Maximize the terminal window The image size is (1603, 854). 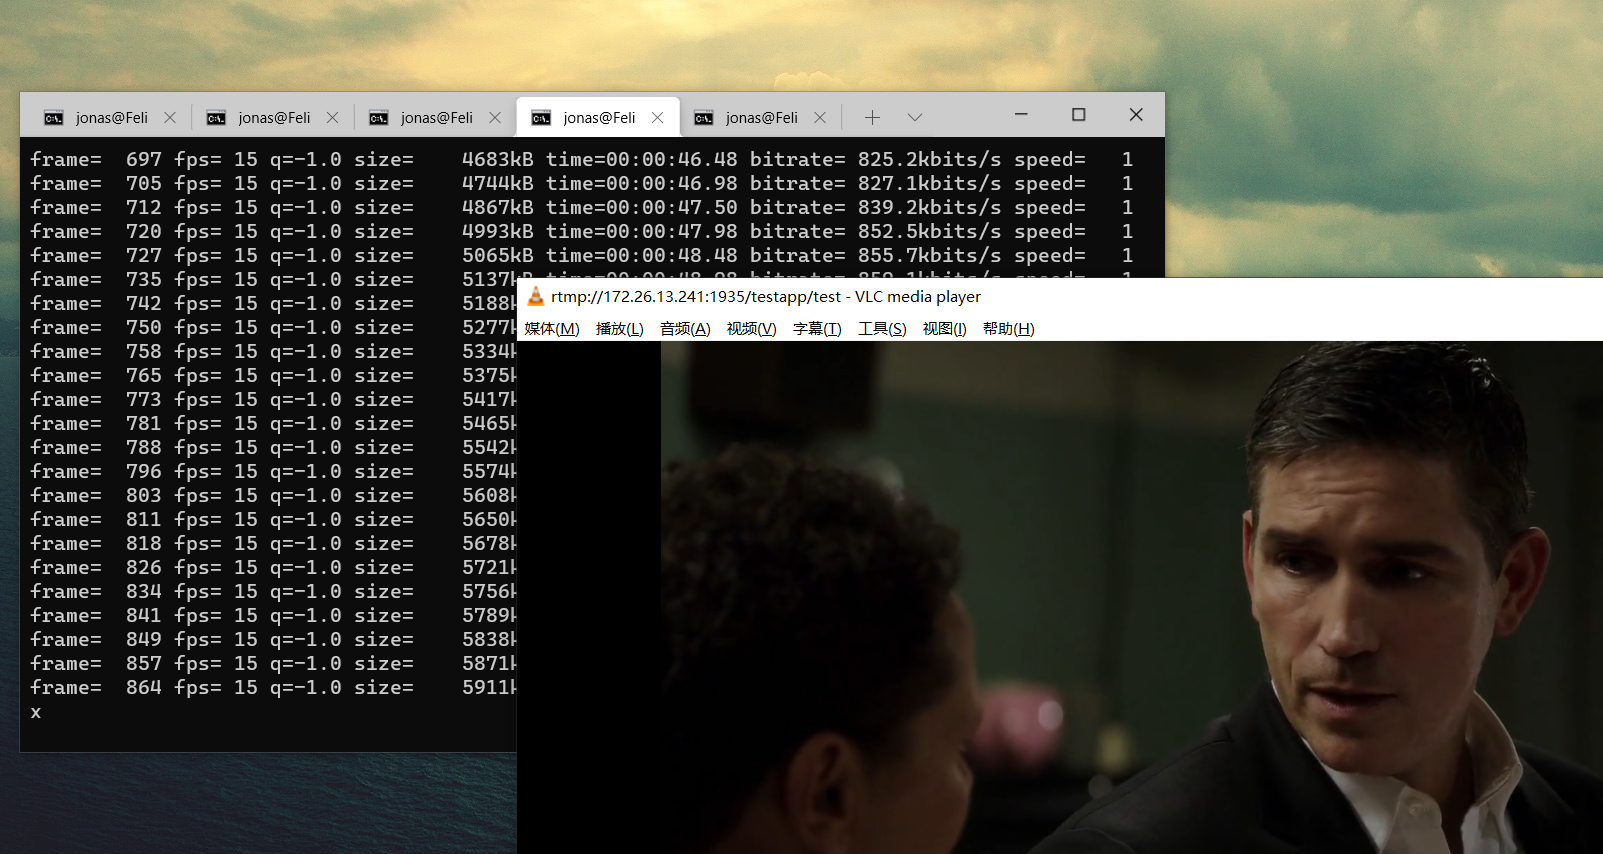[1078, 115]
